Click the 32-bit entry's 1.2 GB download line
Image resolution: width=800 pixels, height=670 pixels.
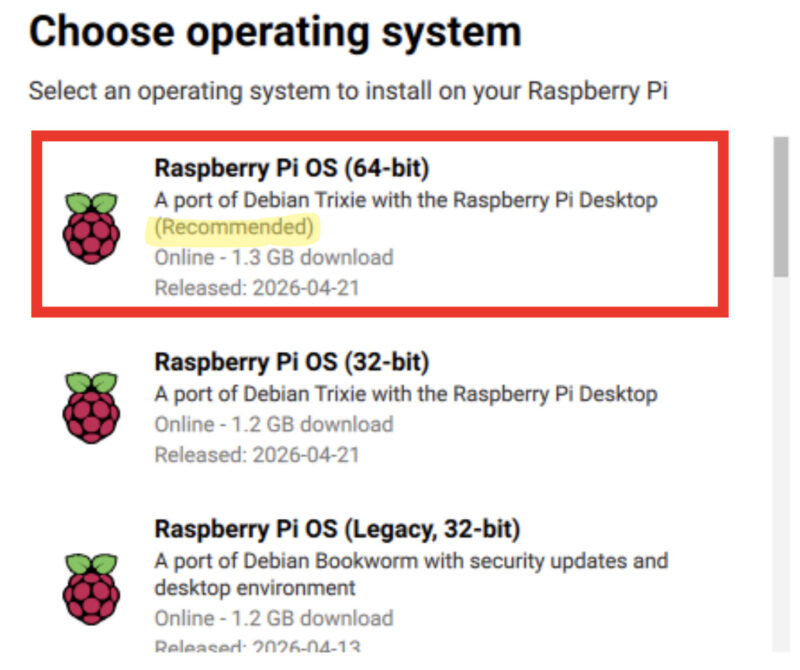(274, 425)
